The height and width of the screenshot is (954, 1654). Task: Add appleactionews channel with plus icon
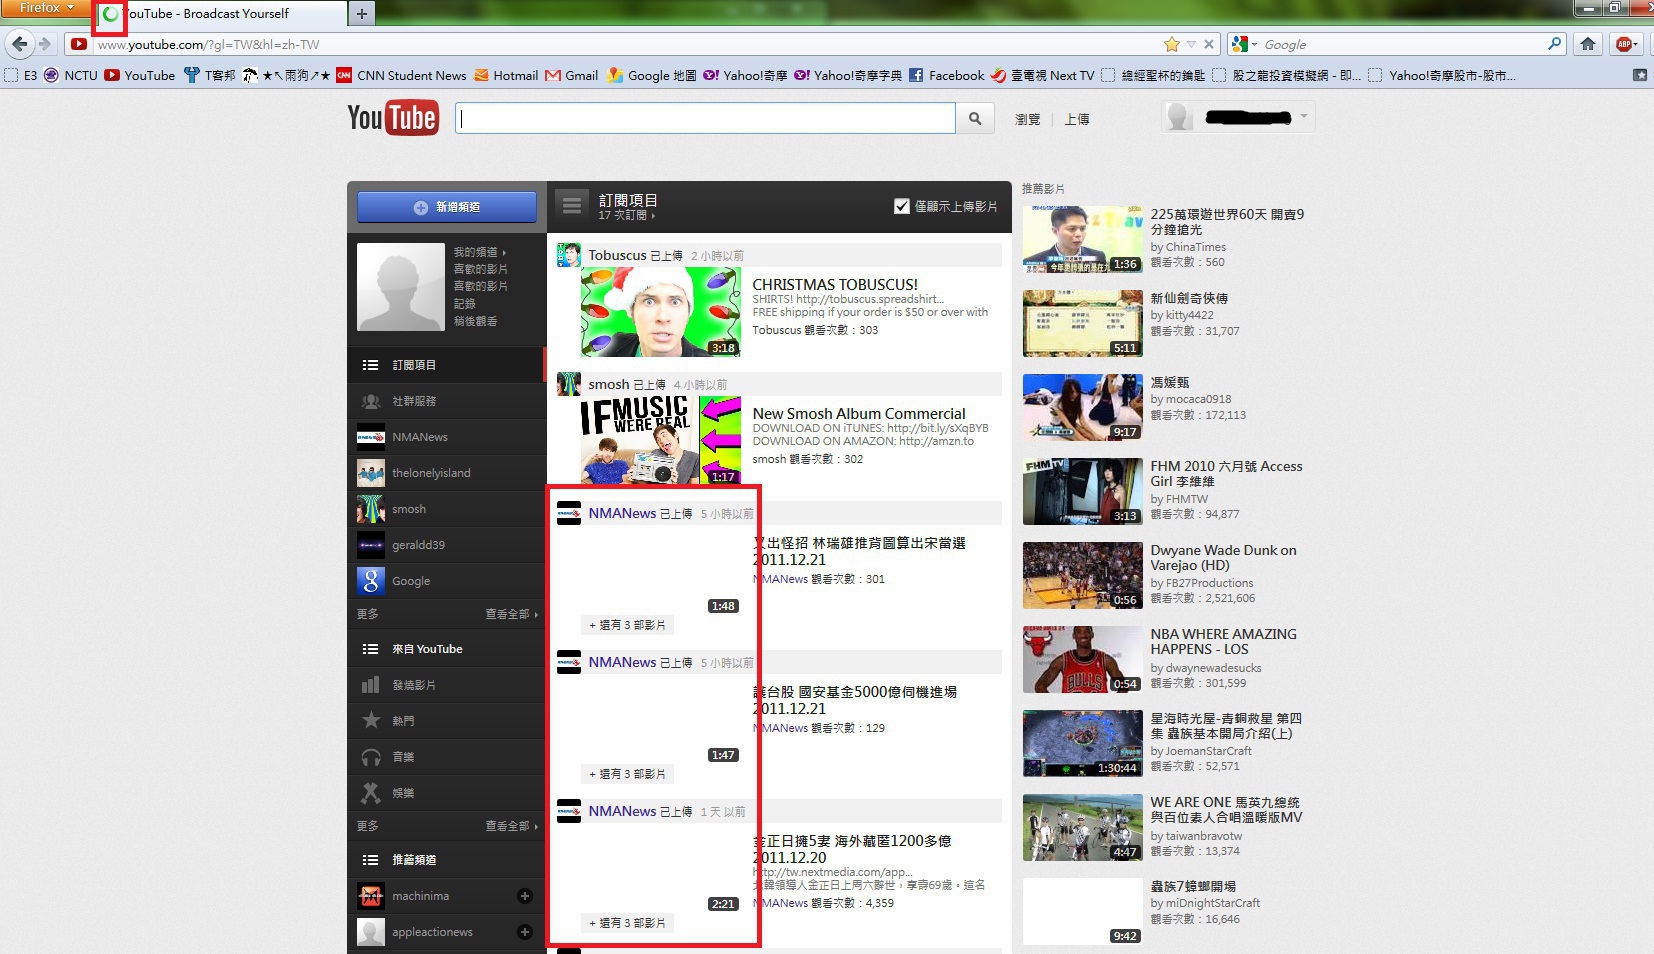click(525, 932)
